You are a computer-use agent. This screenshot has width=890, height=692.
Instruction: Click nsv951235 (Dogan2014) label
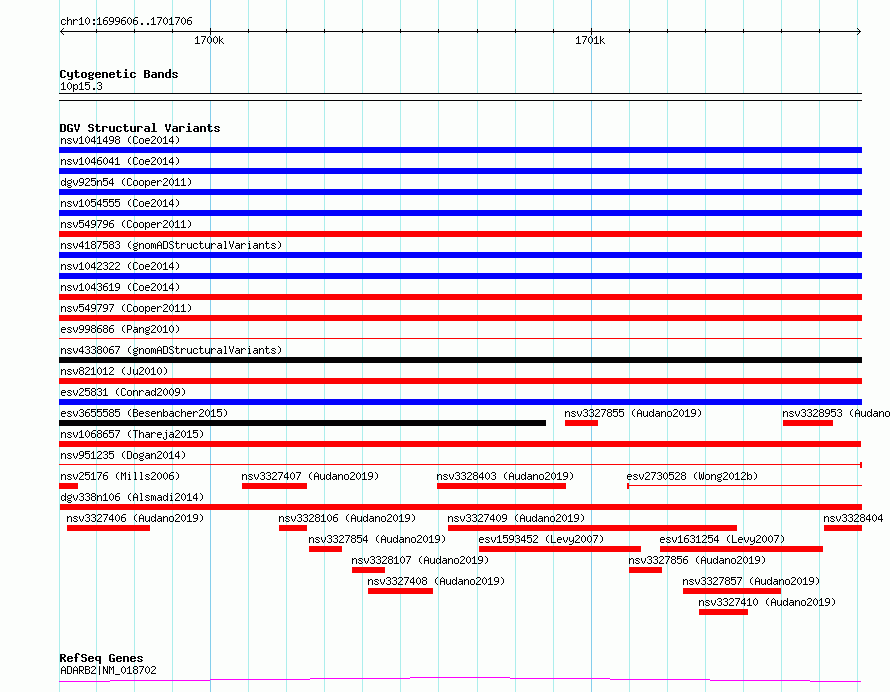coord(123,455)
